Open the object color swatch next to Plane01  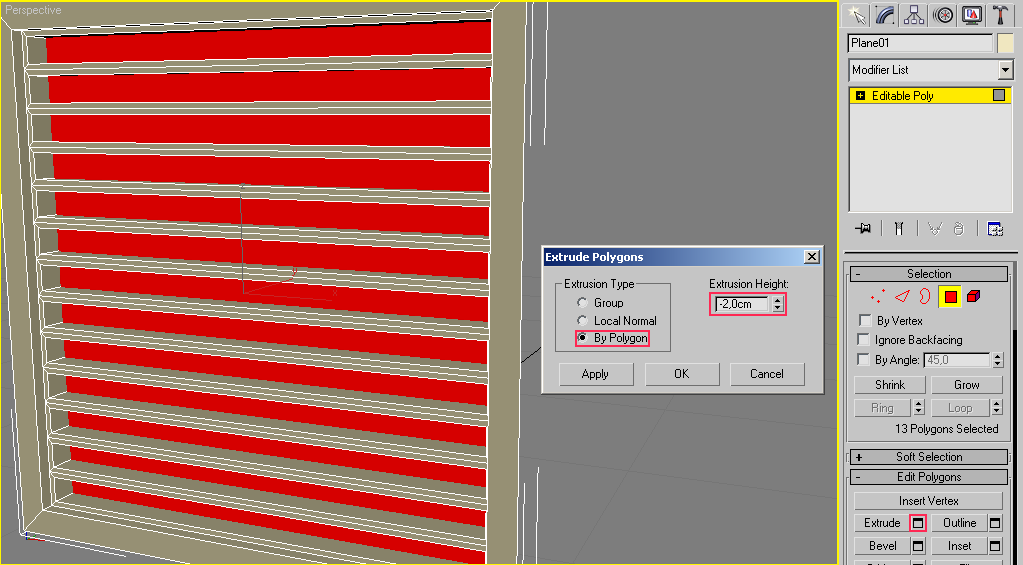(x=1005, y=43)
